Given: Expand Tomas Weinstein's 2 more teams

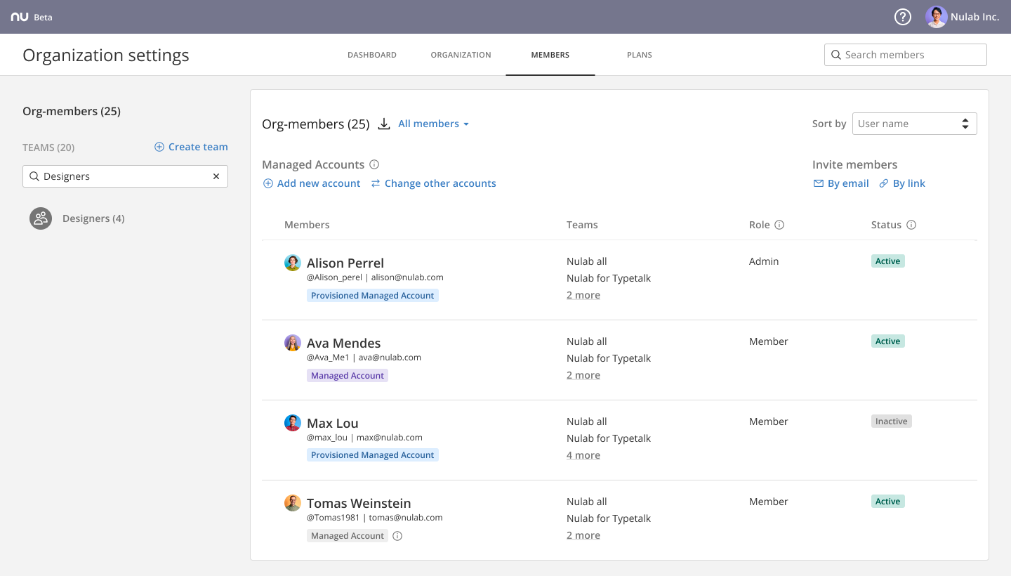Looking at the screenshot, I should [x=584, y=535].
